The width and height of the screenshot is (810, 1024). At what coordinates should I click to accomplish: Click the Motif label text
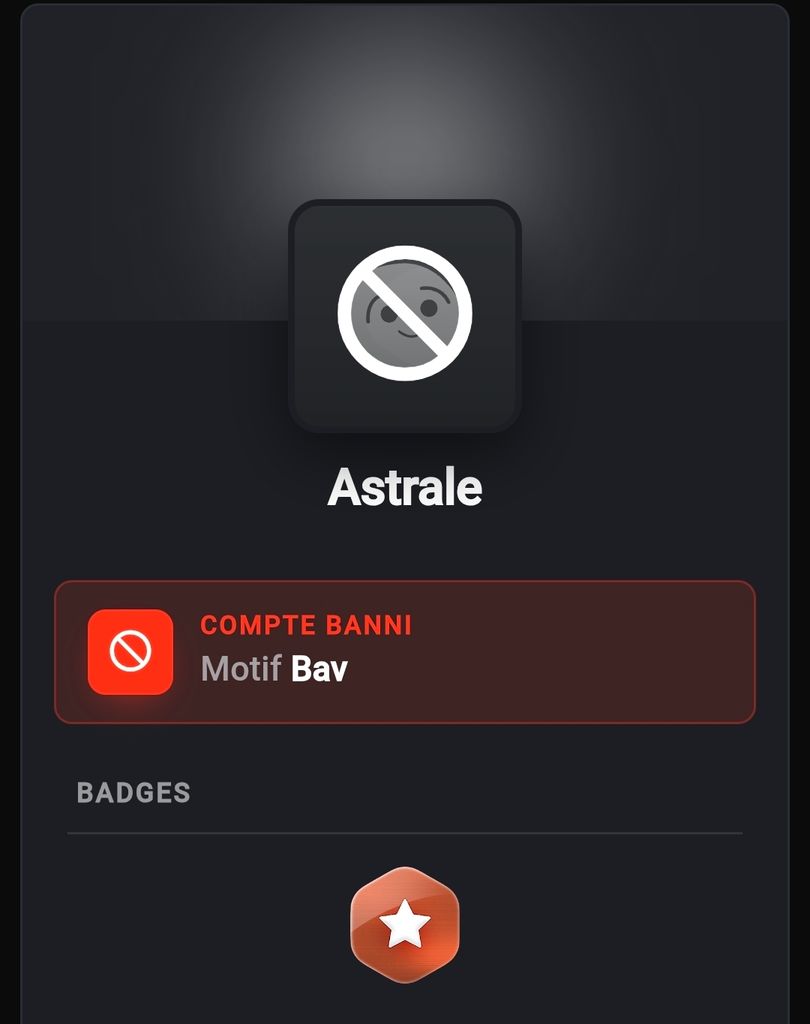(x=241, y=669)
